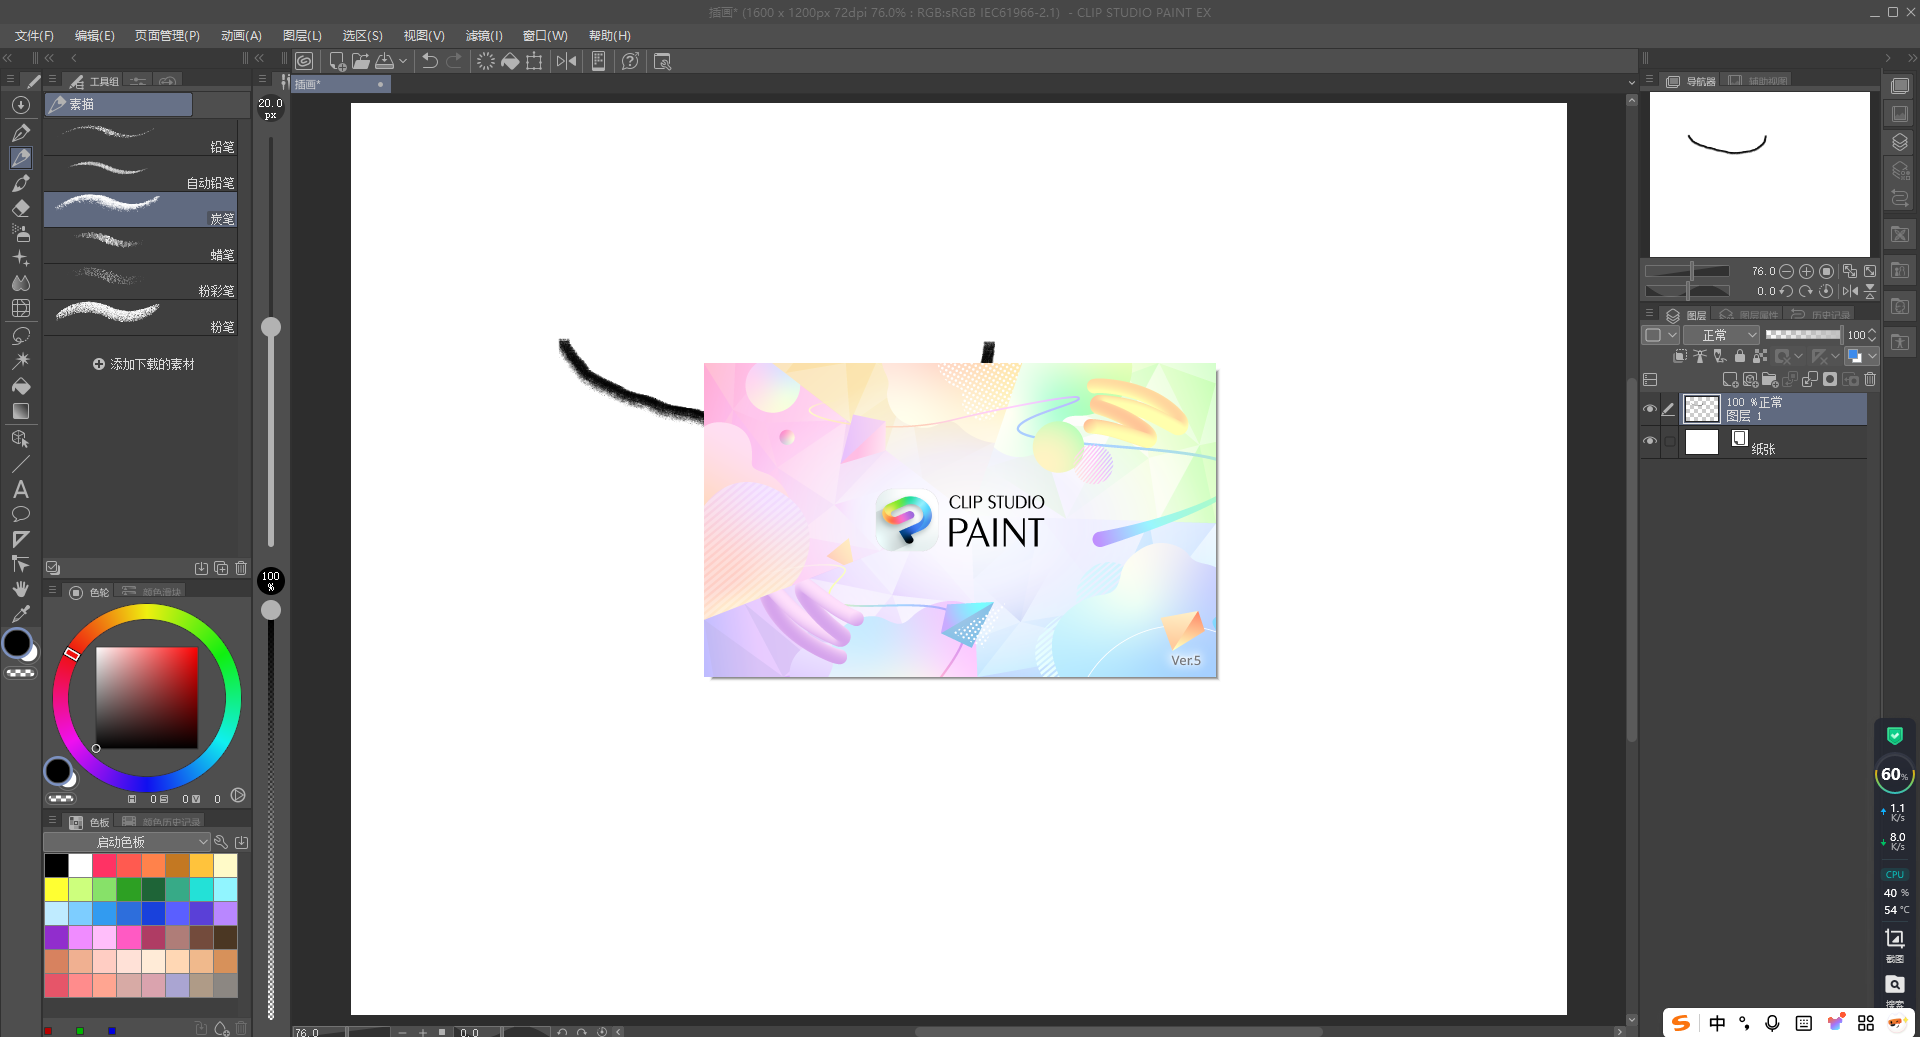Click the Undo icon in the top toolbar
This screenshot has height=1037, width=1920.
click(x=429, y=61)
